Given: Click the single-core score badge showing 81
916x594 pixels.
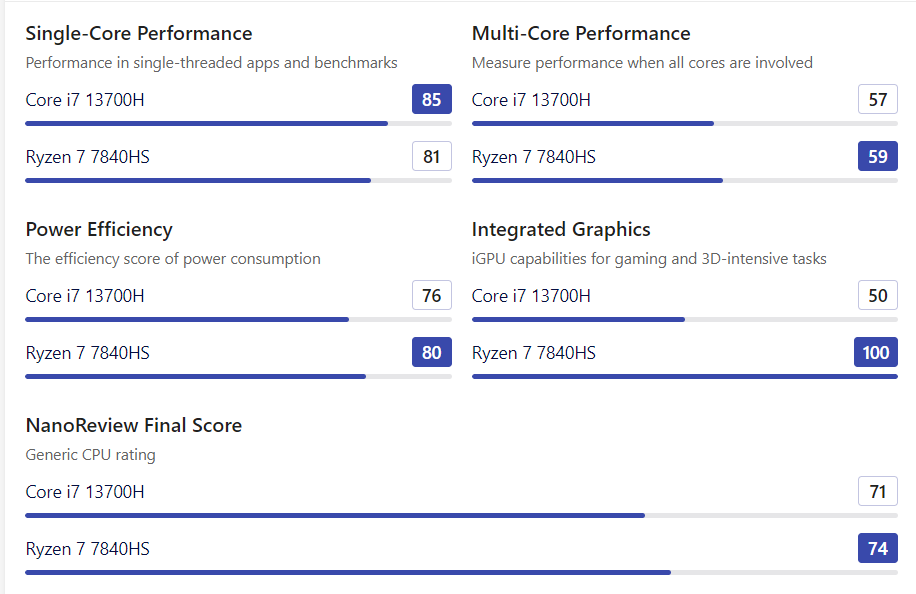Looking at the screenshot, I should tap(432, 157).
